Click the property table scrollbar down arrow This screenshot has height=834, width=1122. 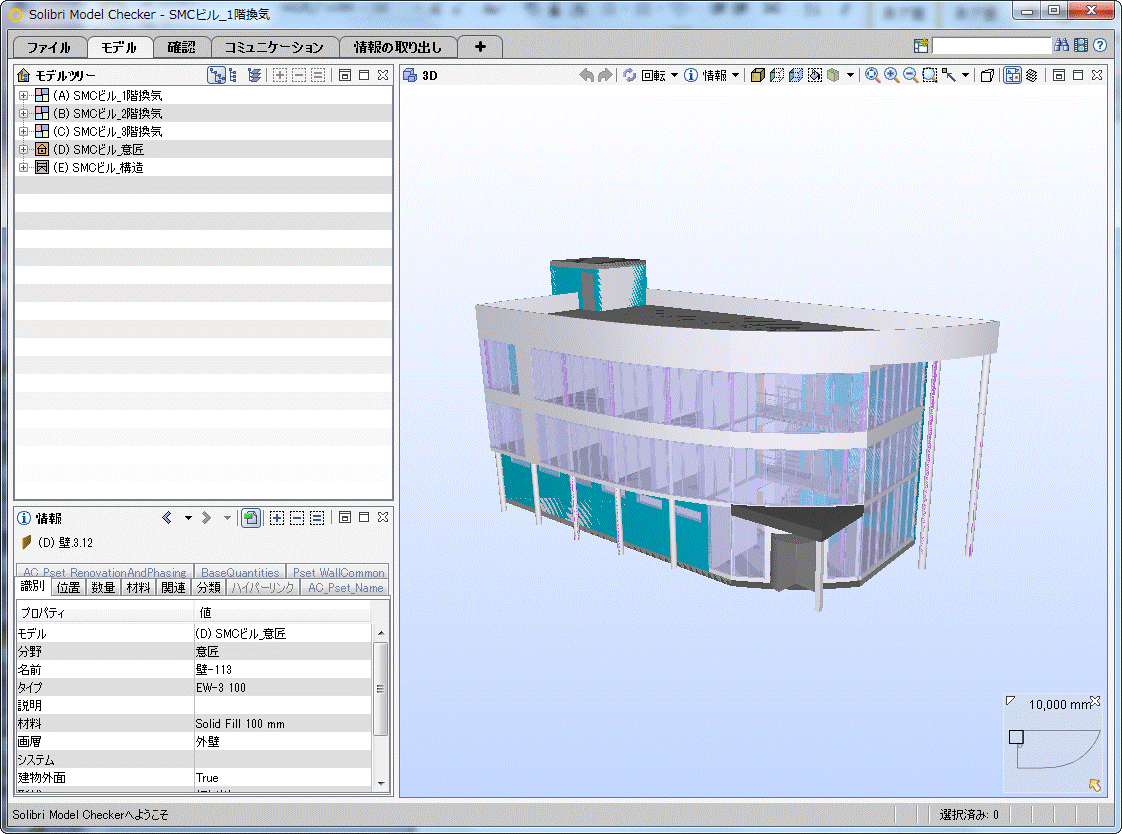381,783
